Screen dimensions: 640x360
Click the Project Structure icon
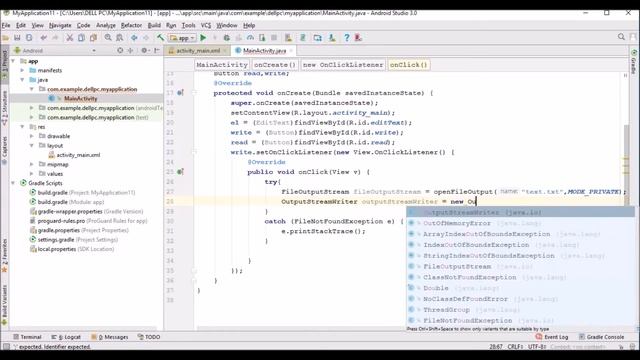(x=318, y=38)
